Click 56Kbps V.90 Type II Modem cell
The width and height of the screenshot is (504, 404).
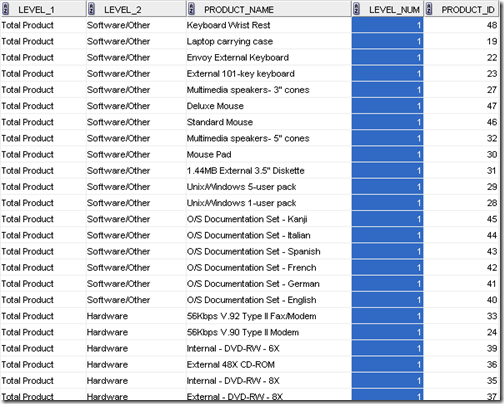pos(269,332)
